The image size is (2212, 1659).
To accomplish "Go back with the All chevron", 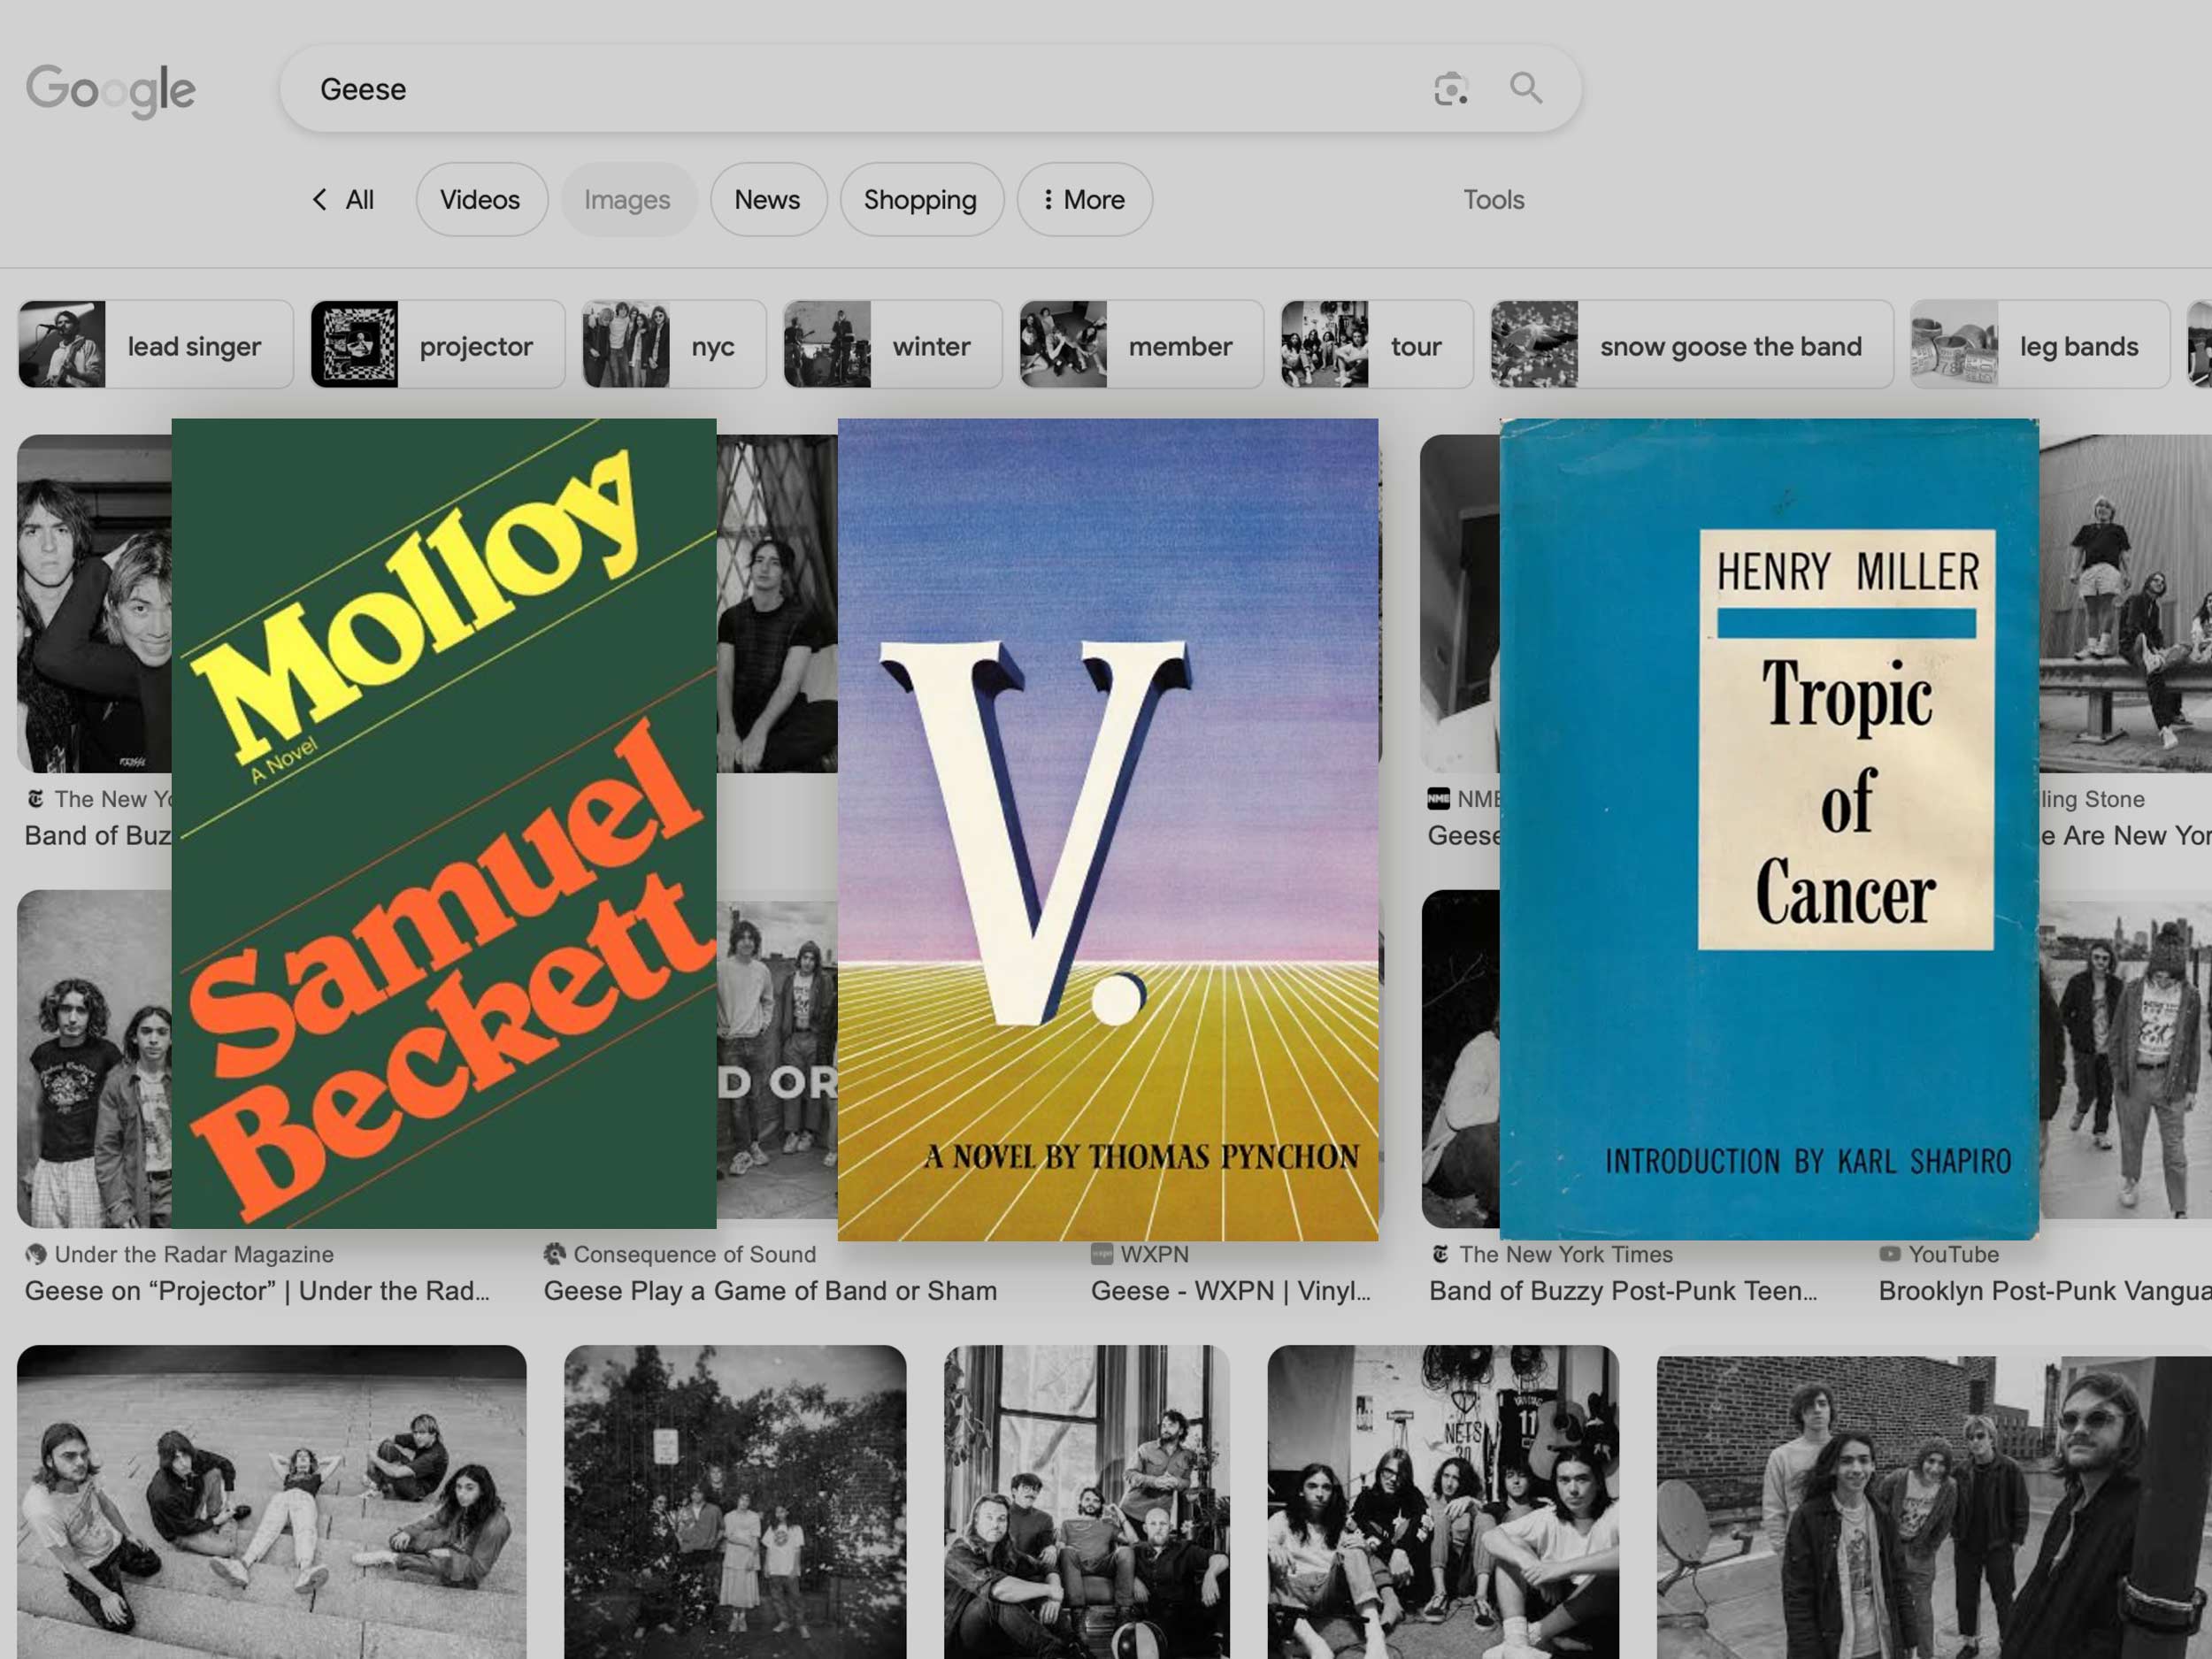I will coord(342,200).
